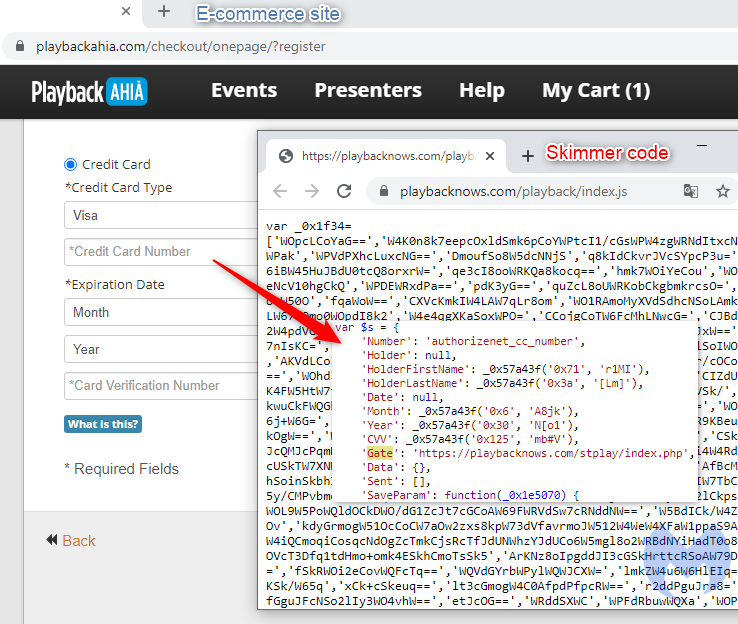The width and height of the screenshot is (738, 624).
Task: Go forward in the skimmer code browser
Action: [312, 191]
